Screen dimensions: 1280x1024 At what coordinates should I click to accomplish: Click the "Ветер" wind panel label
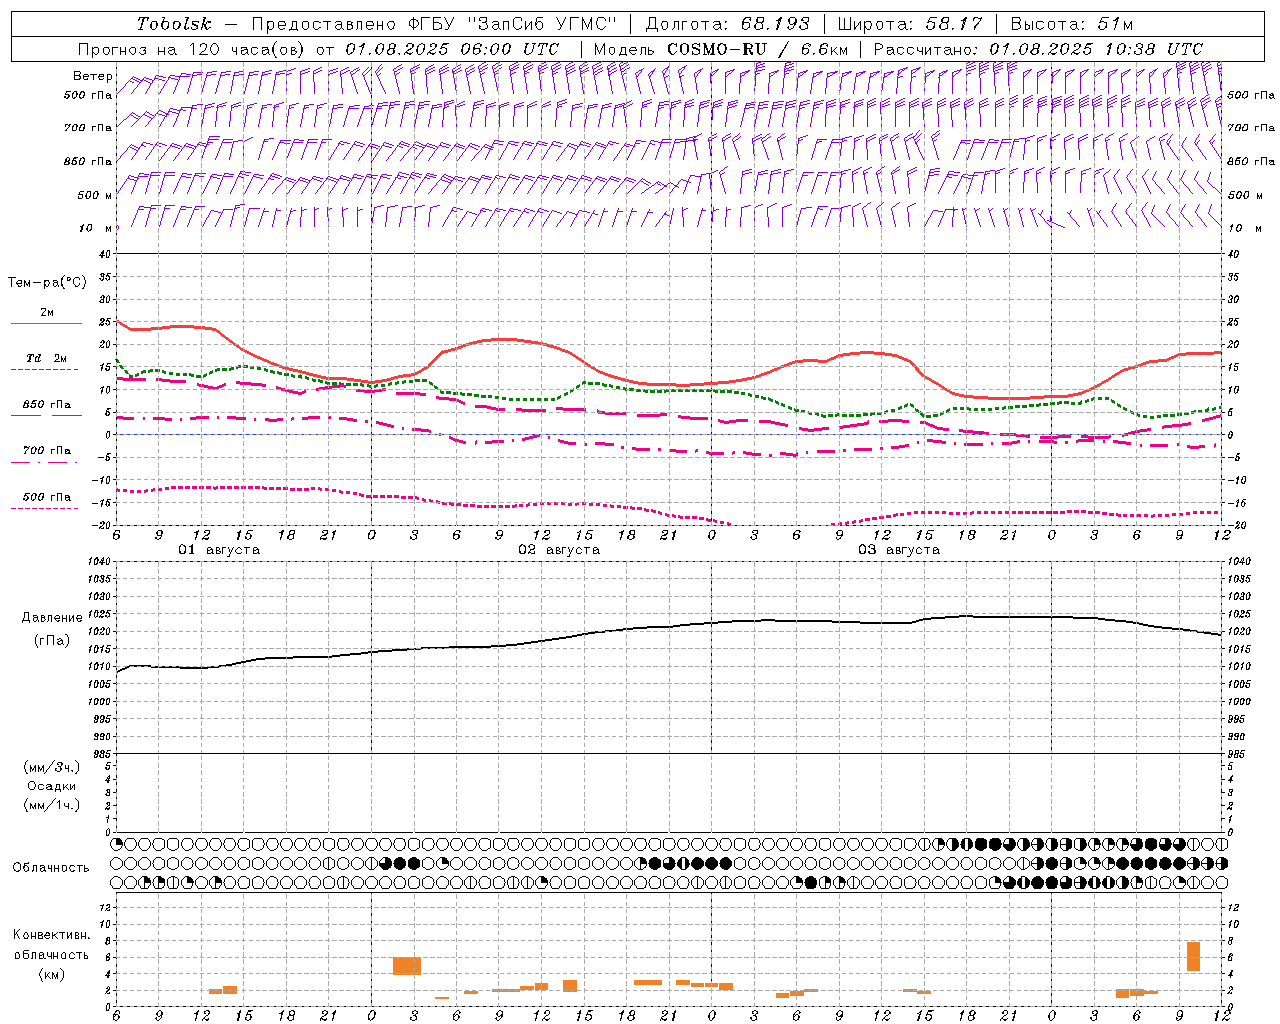[92, 76]
